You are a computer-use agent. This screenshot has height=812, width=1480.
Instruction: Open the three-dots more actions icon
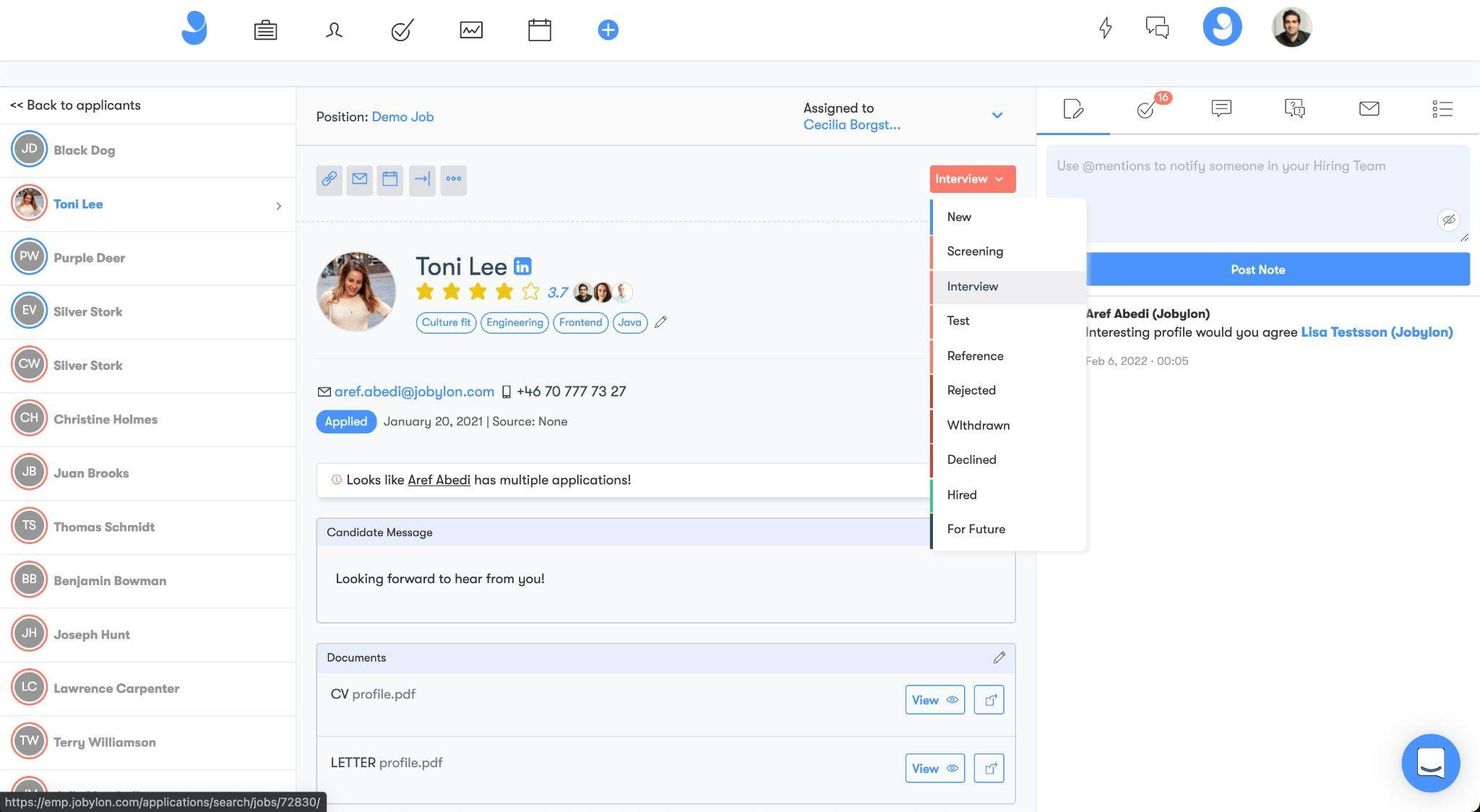[x=453, y=180]
